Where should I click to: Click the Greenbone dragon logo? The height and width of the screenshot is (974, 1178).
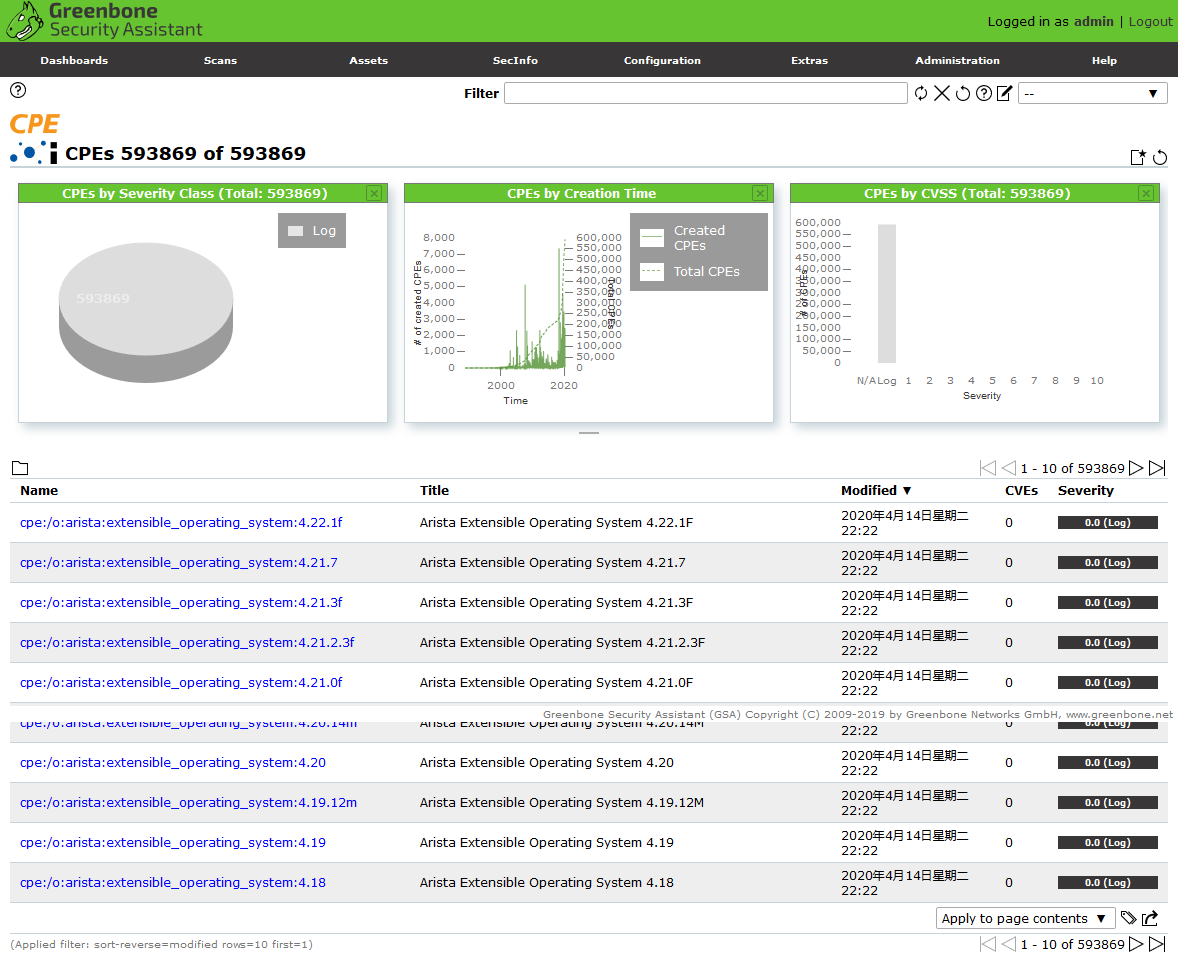pyautogui.click(x=24, y=20)
